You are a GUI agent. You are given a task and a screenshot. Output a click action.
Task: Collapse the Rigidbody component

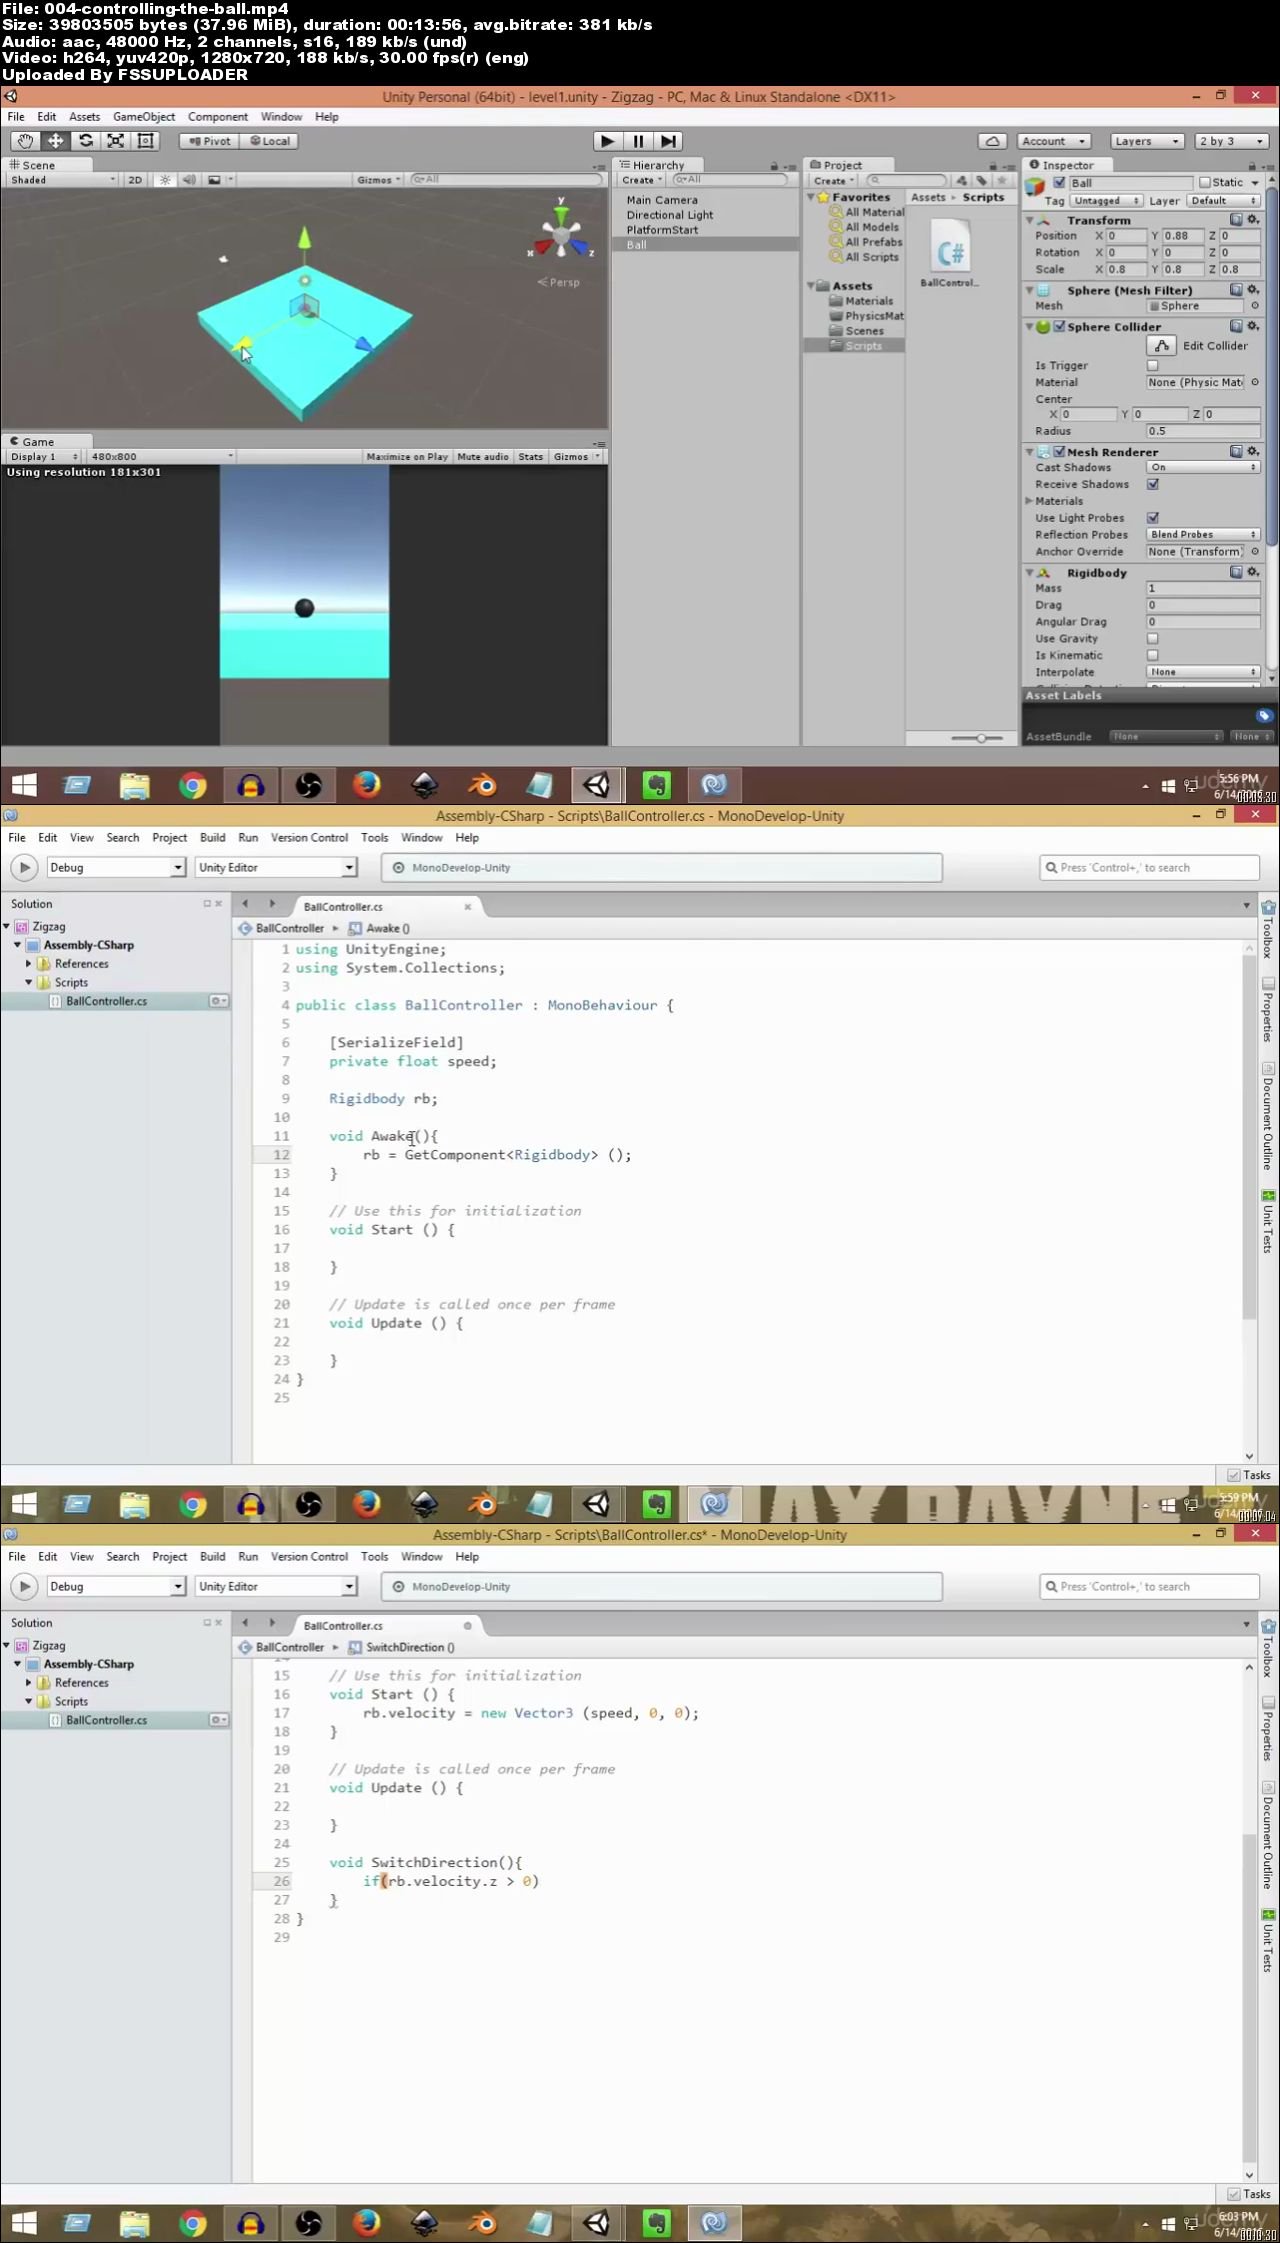click(1030, 573)
